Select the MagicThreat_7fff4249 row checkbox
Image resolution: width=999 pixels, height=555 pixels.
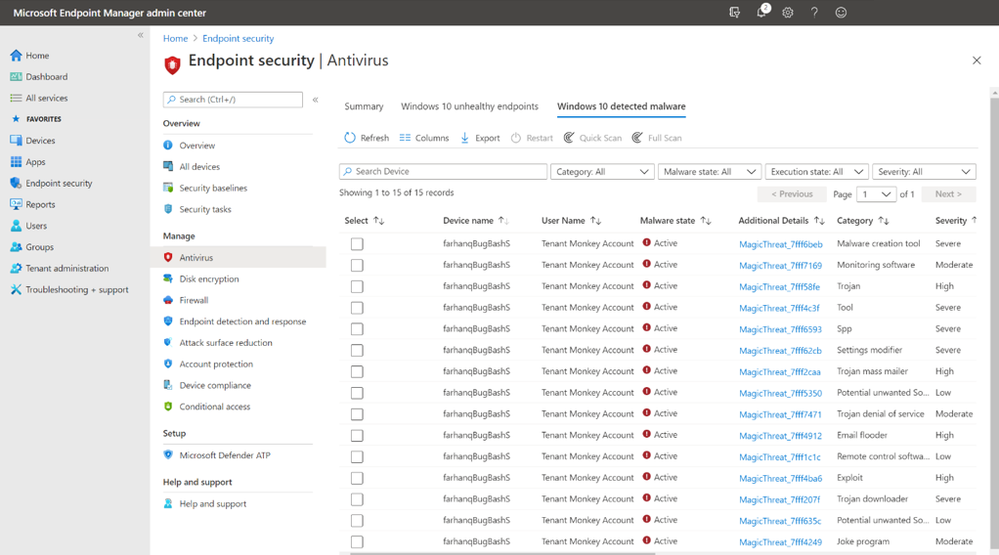(x=357, y=542)
